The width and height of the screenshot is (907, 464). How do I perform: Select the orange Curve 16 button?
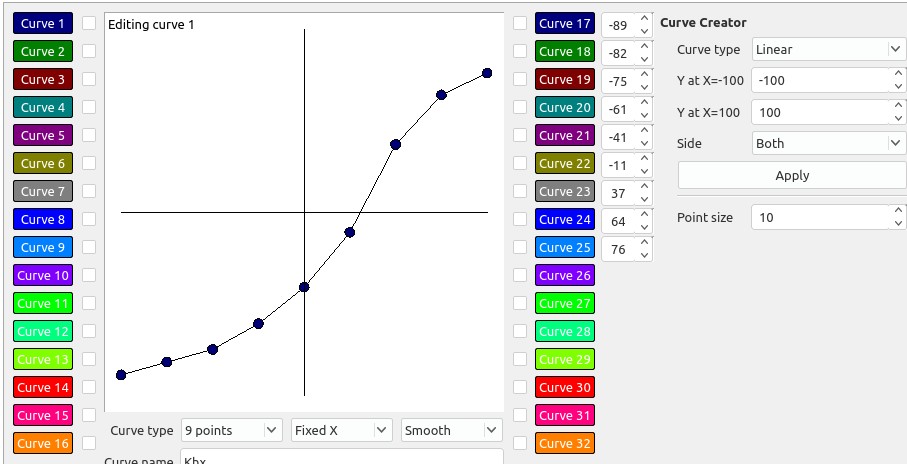point(43,443)
